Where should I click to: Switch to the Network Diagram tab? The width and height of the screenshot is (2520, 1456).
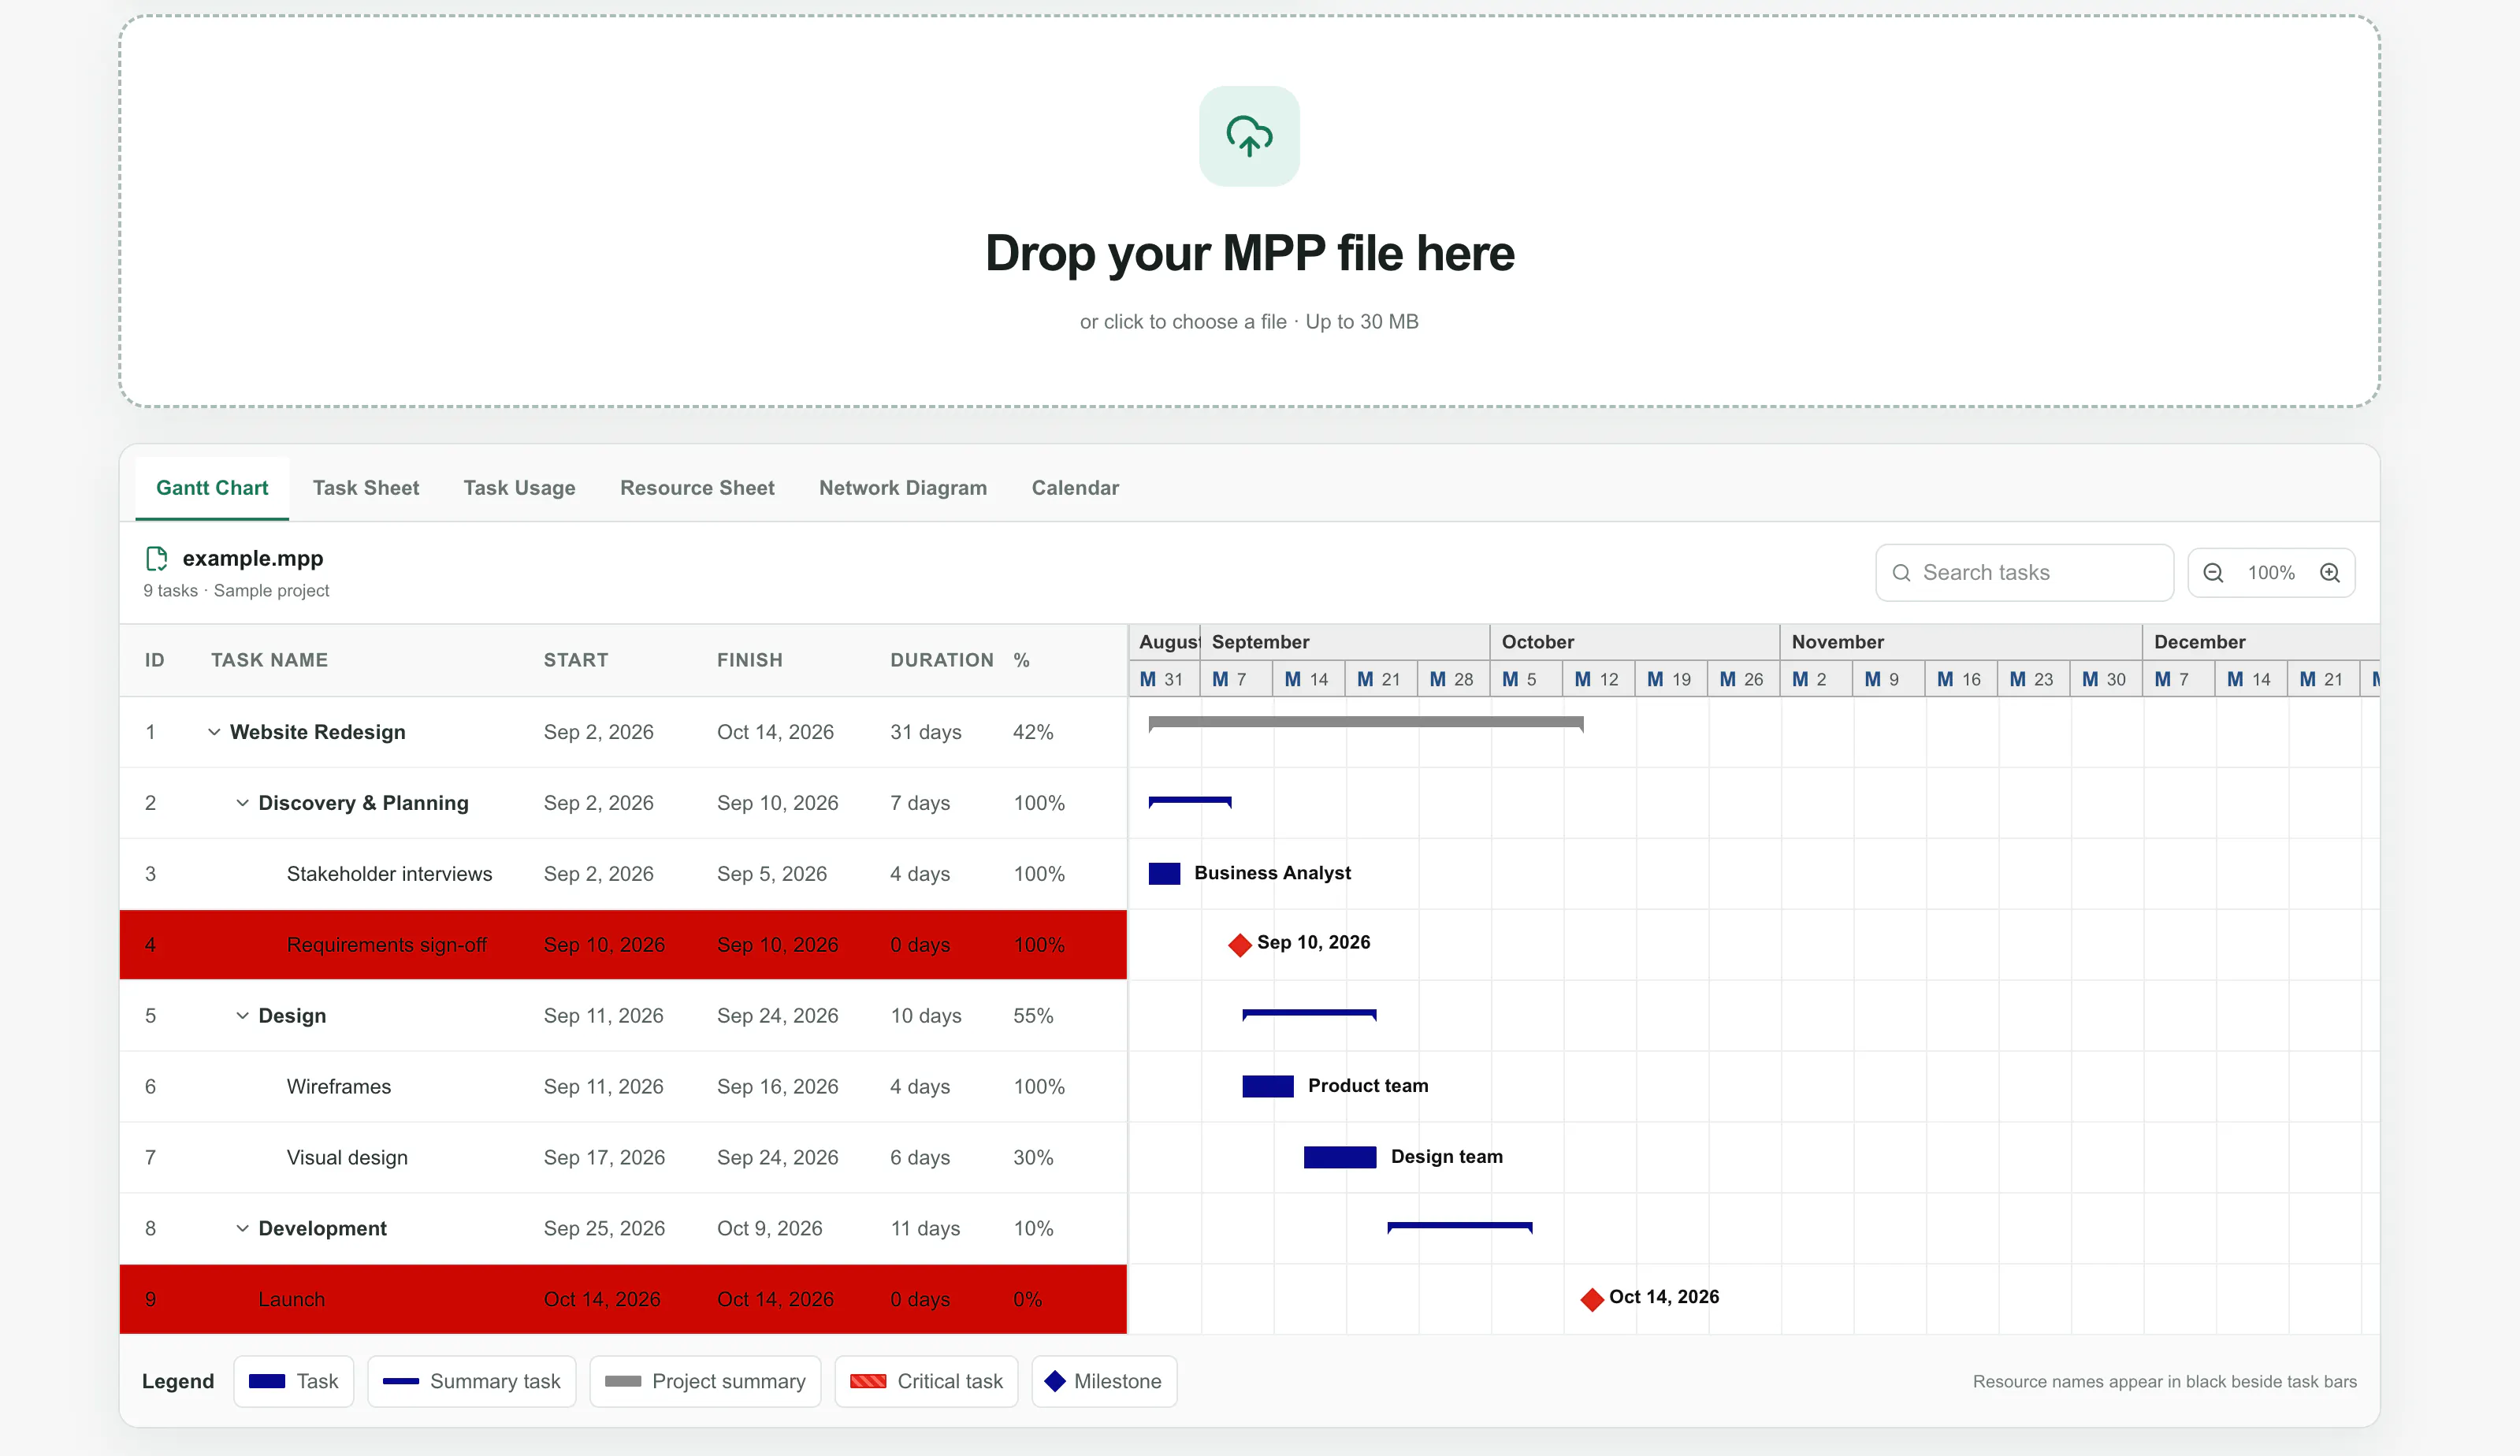tap(903, 488)
